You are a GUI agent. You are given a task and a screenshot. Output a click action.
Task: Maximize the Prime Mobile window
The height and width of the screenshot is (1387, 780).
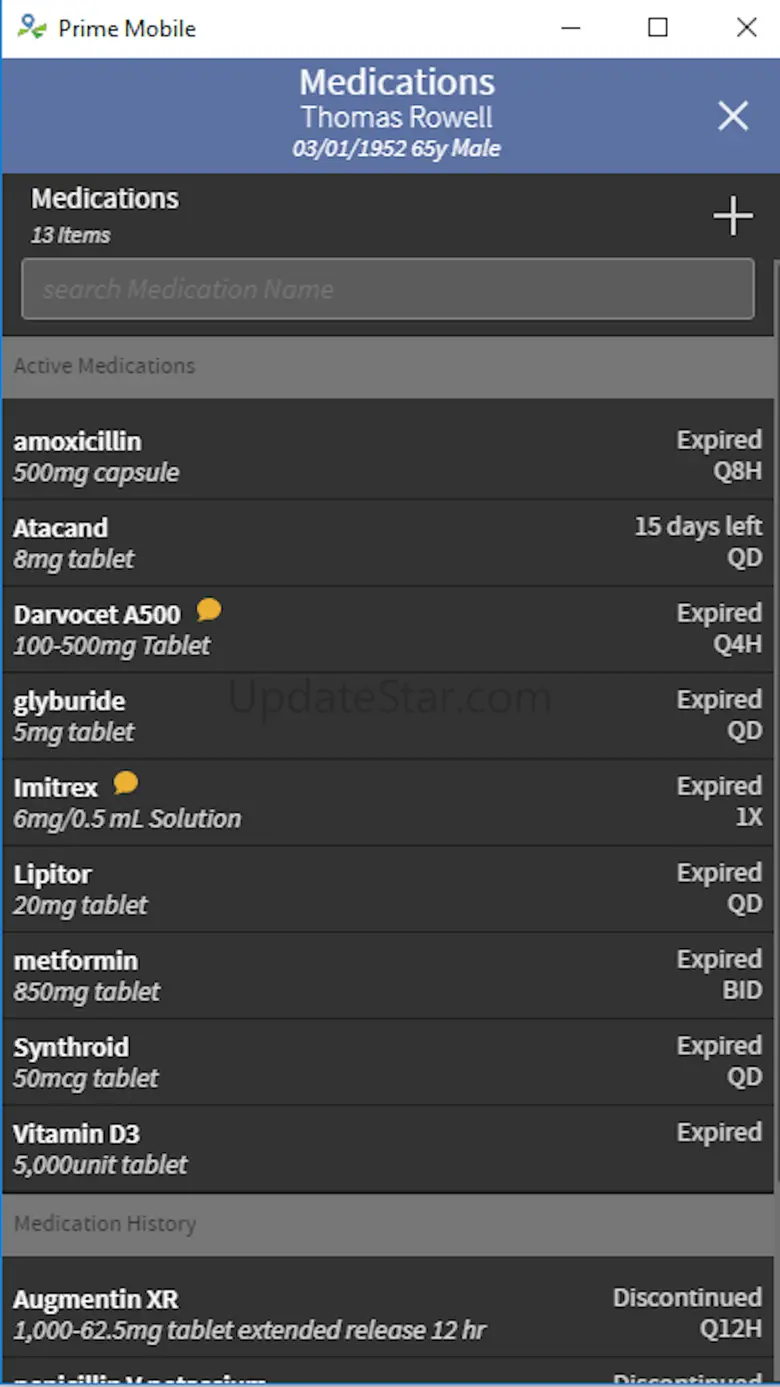[x=658, y=28]
